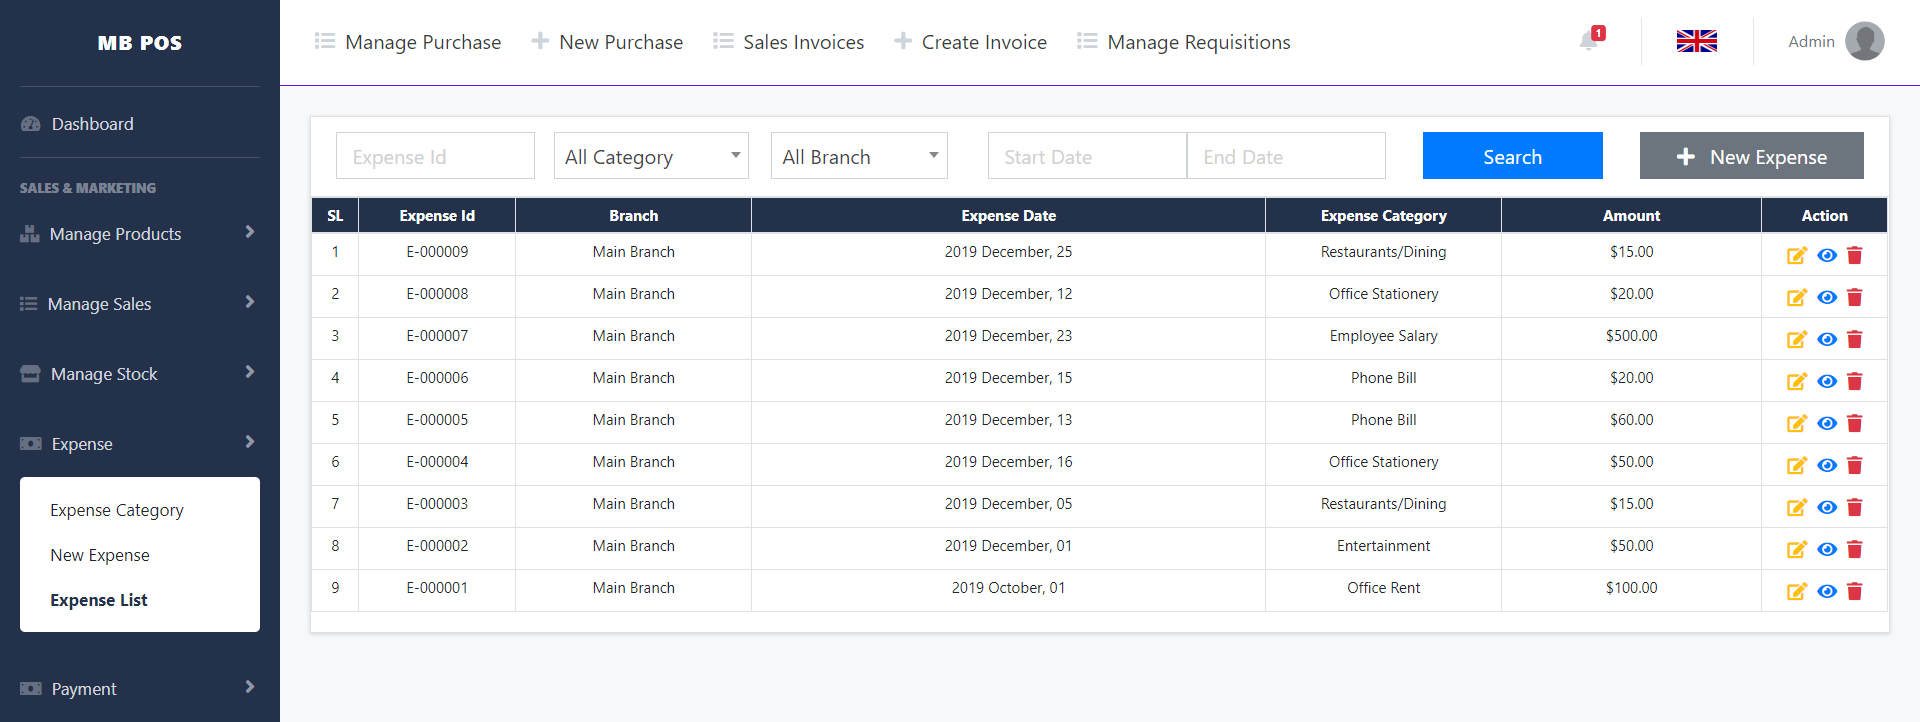Image resolution: width=1920 pixels, height=722 pixels.
Task: Open the All Category dropdown
Action: tap(651, 156)
